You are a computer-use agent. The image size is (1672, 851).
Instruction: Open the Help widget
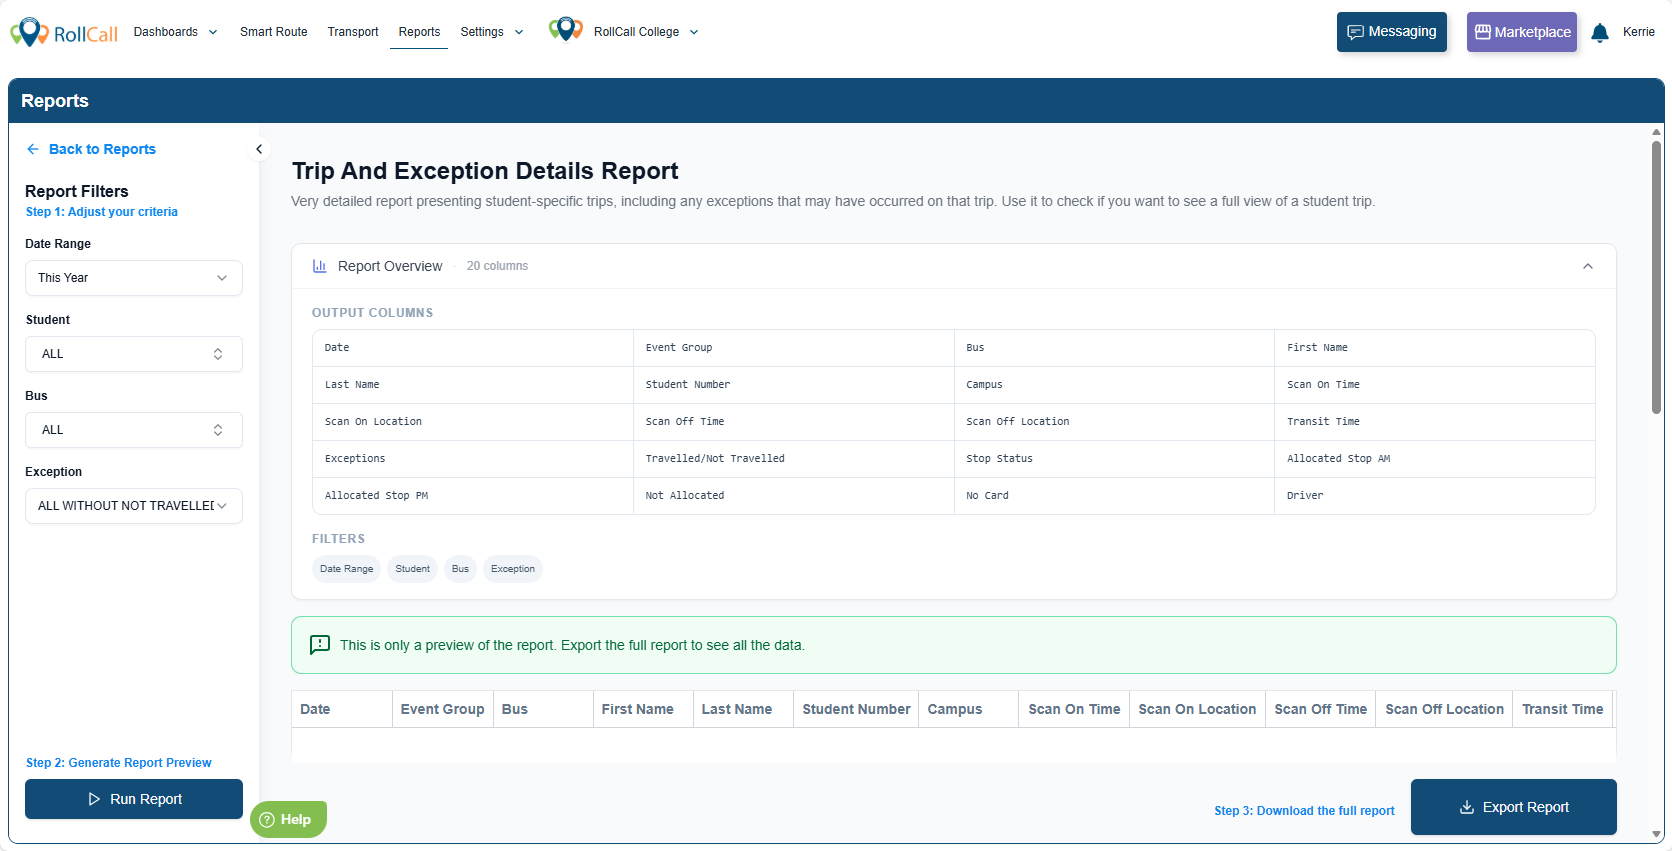(288, 819)
